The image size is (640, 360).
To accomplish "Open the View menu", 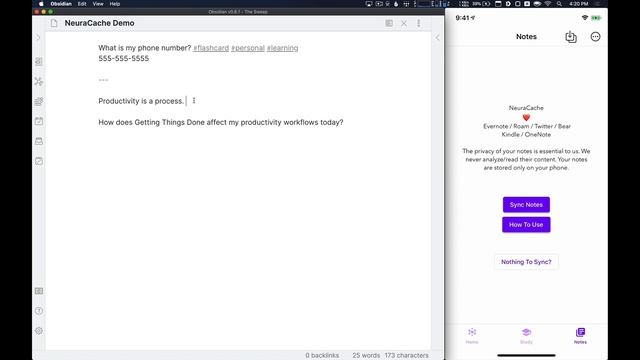I will point(98,4).
